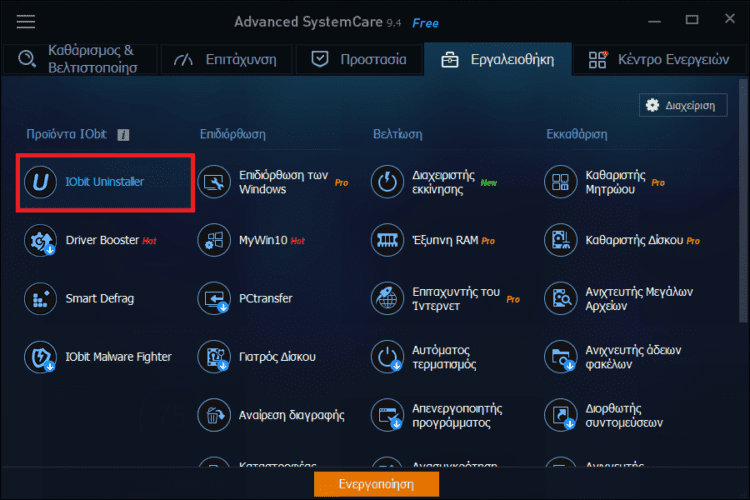Screen dimensions: 750x500
Task: Open MyWin10 tool icon
Action: [214, 240]
